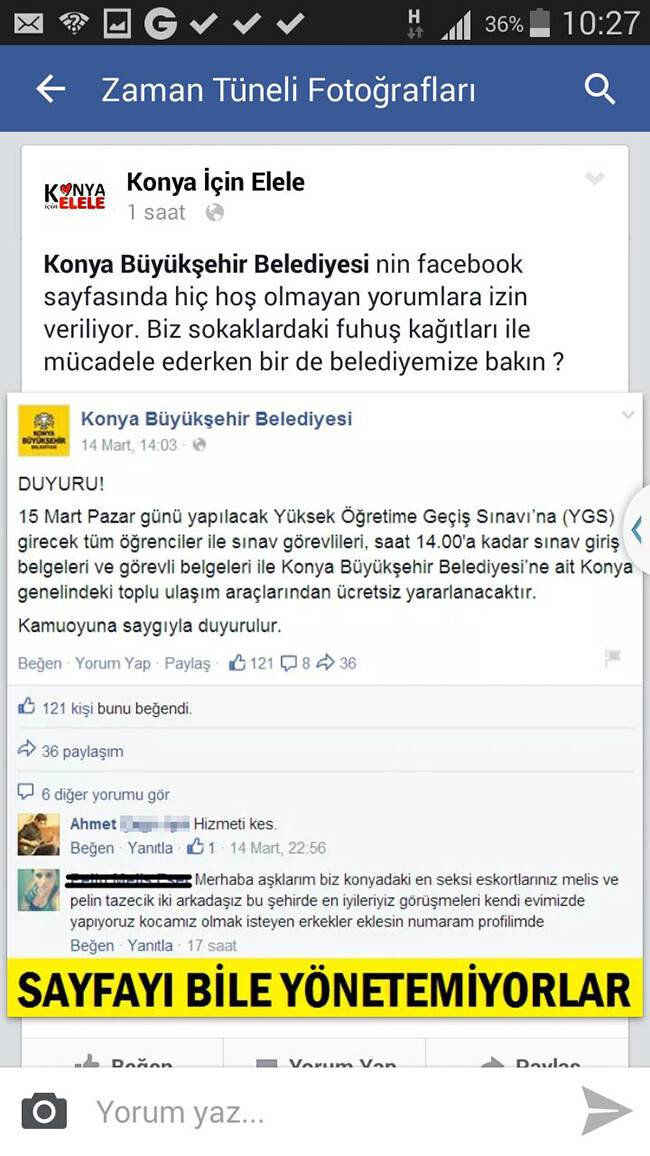The width and height of the screenshot is (650, 1156).
Task: Tap the back arrow in the header
Action: click(50, 90)
